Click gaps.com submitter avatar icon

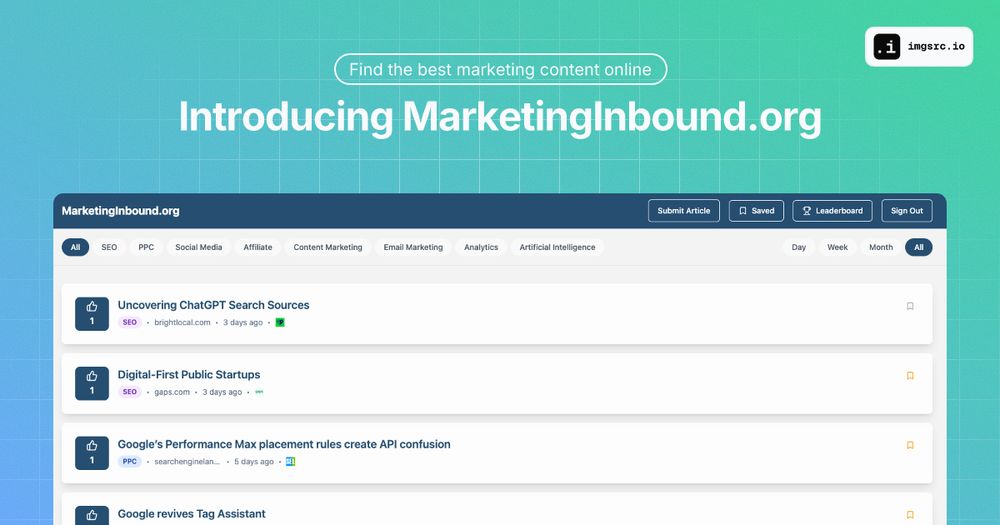click(259, 392)
